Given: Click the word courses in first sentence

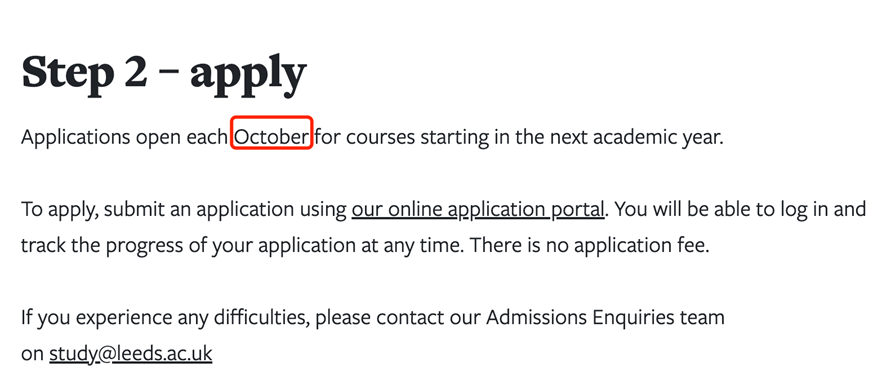Looking at the screenshot, I should (380, 137).
